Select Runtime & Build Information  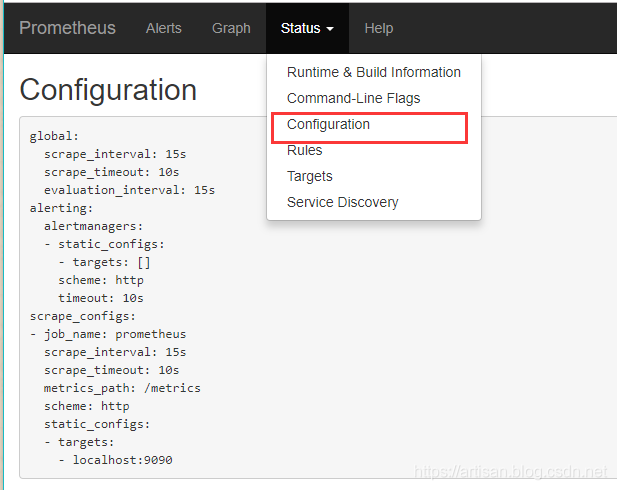(x=373, y=72)
